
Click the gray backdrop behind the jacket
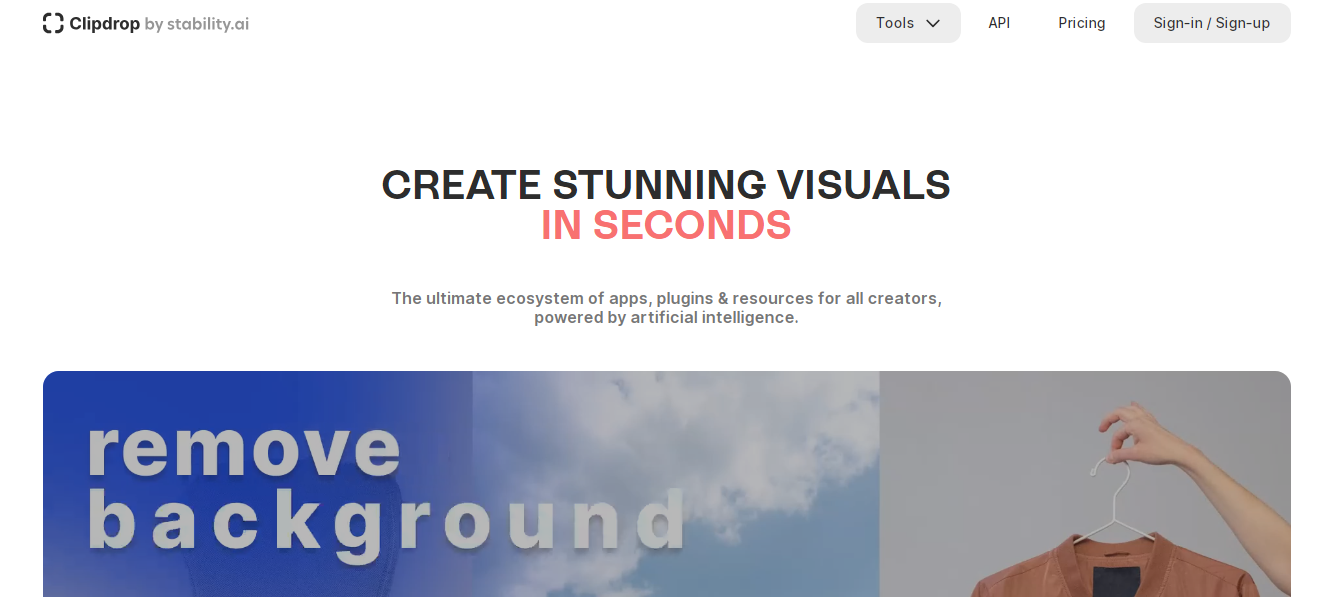tap(960, 450)
